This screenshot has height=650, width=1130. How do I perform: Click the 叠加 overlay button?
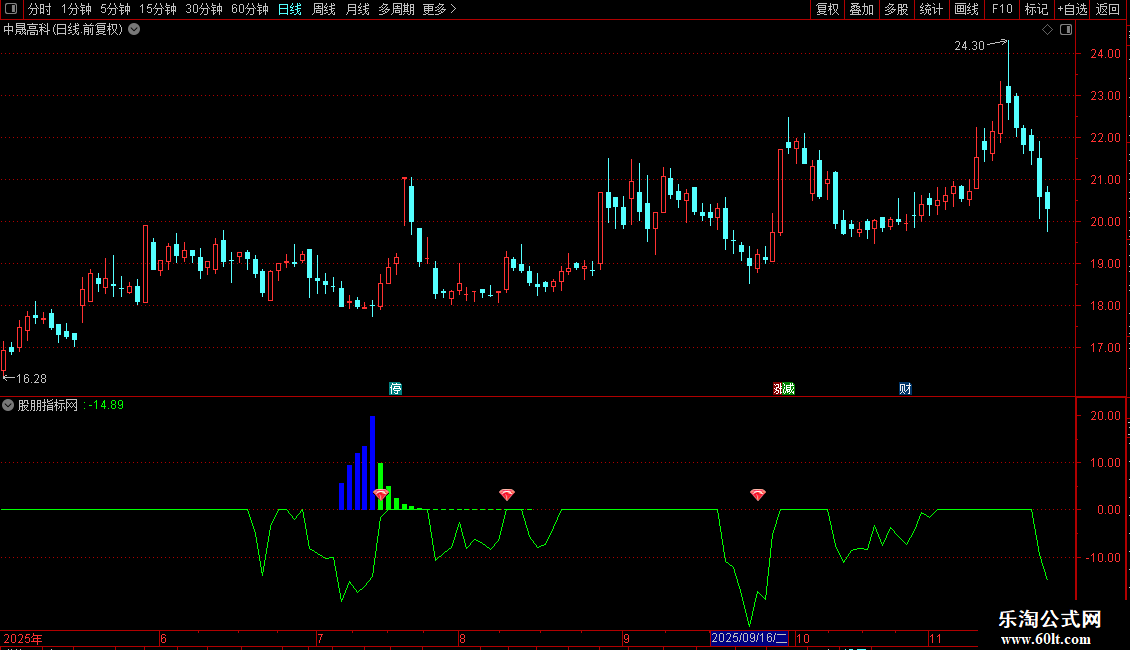[861, 9]
